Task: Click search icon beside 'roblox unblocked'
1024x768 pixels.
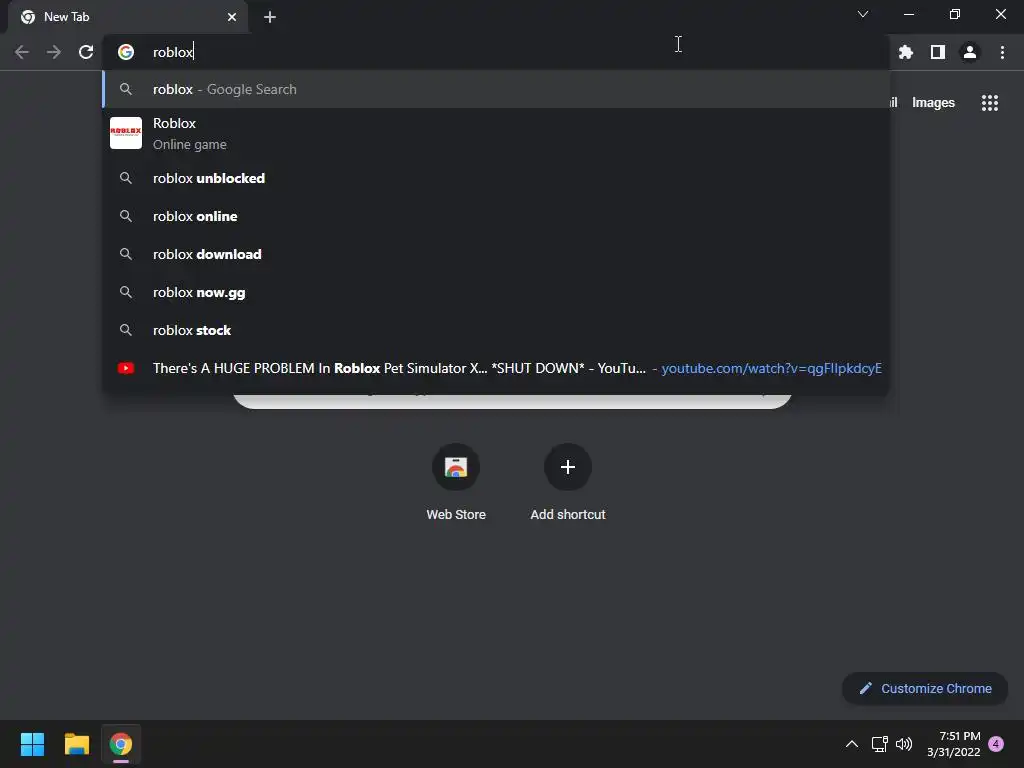Action: tap(126, 178)
